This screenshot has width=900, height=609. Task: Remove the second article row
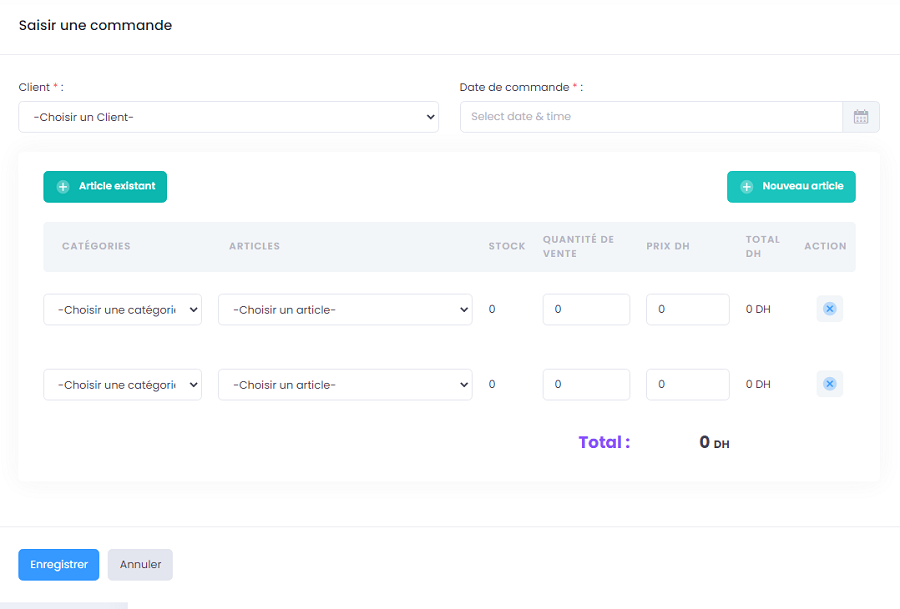coord(829,384)
